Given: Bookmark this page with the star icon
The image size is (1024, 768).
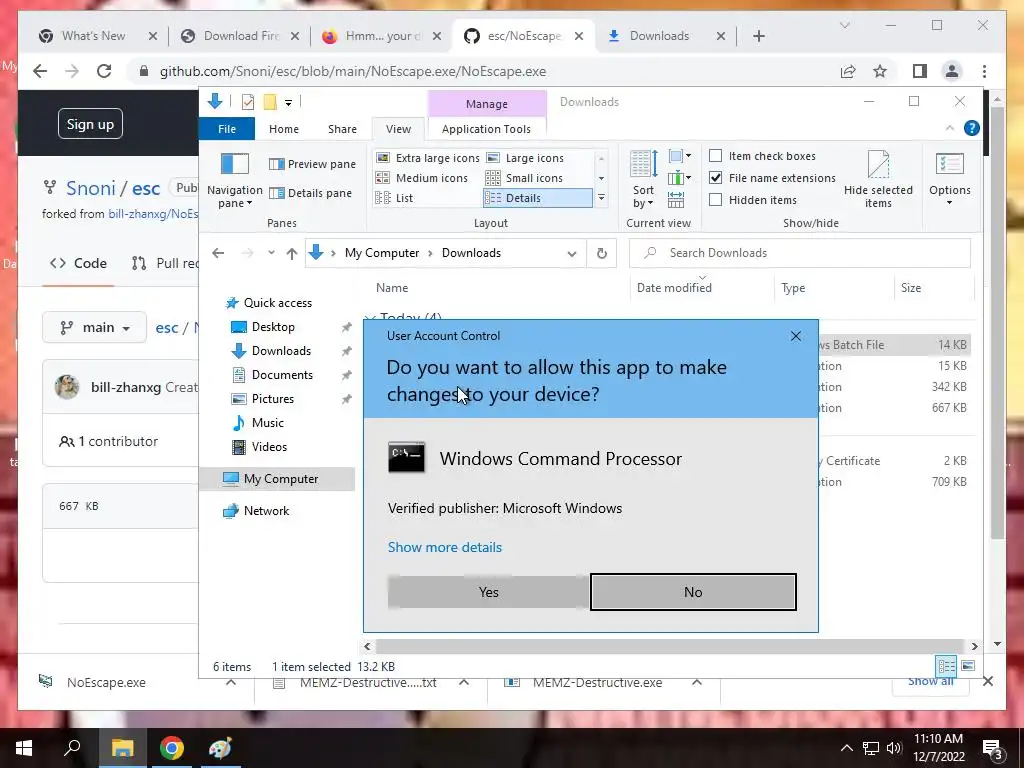Looking at the screenshot, I should coord(880,71).
